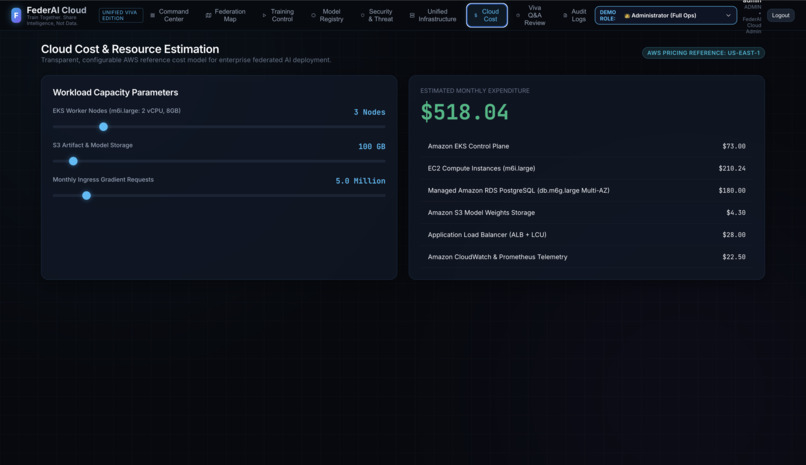Screen dimensions: 806x465
Task: View the Audit Logs tab
Action: coord(574,15)
